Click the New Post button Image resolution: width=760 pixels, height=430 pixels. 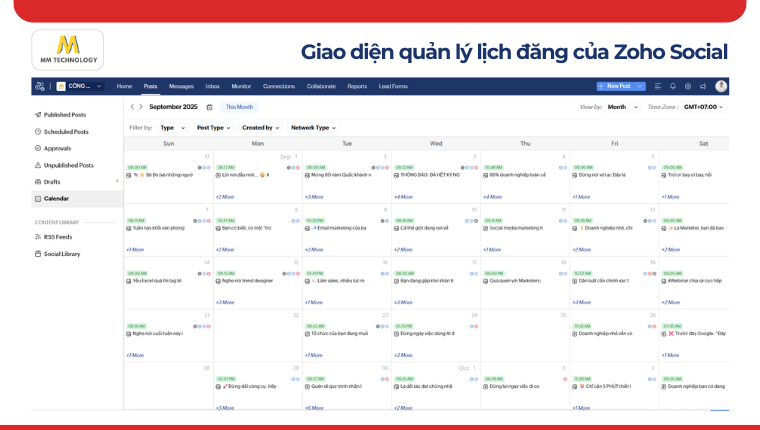point(615,86)
